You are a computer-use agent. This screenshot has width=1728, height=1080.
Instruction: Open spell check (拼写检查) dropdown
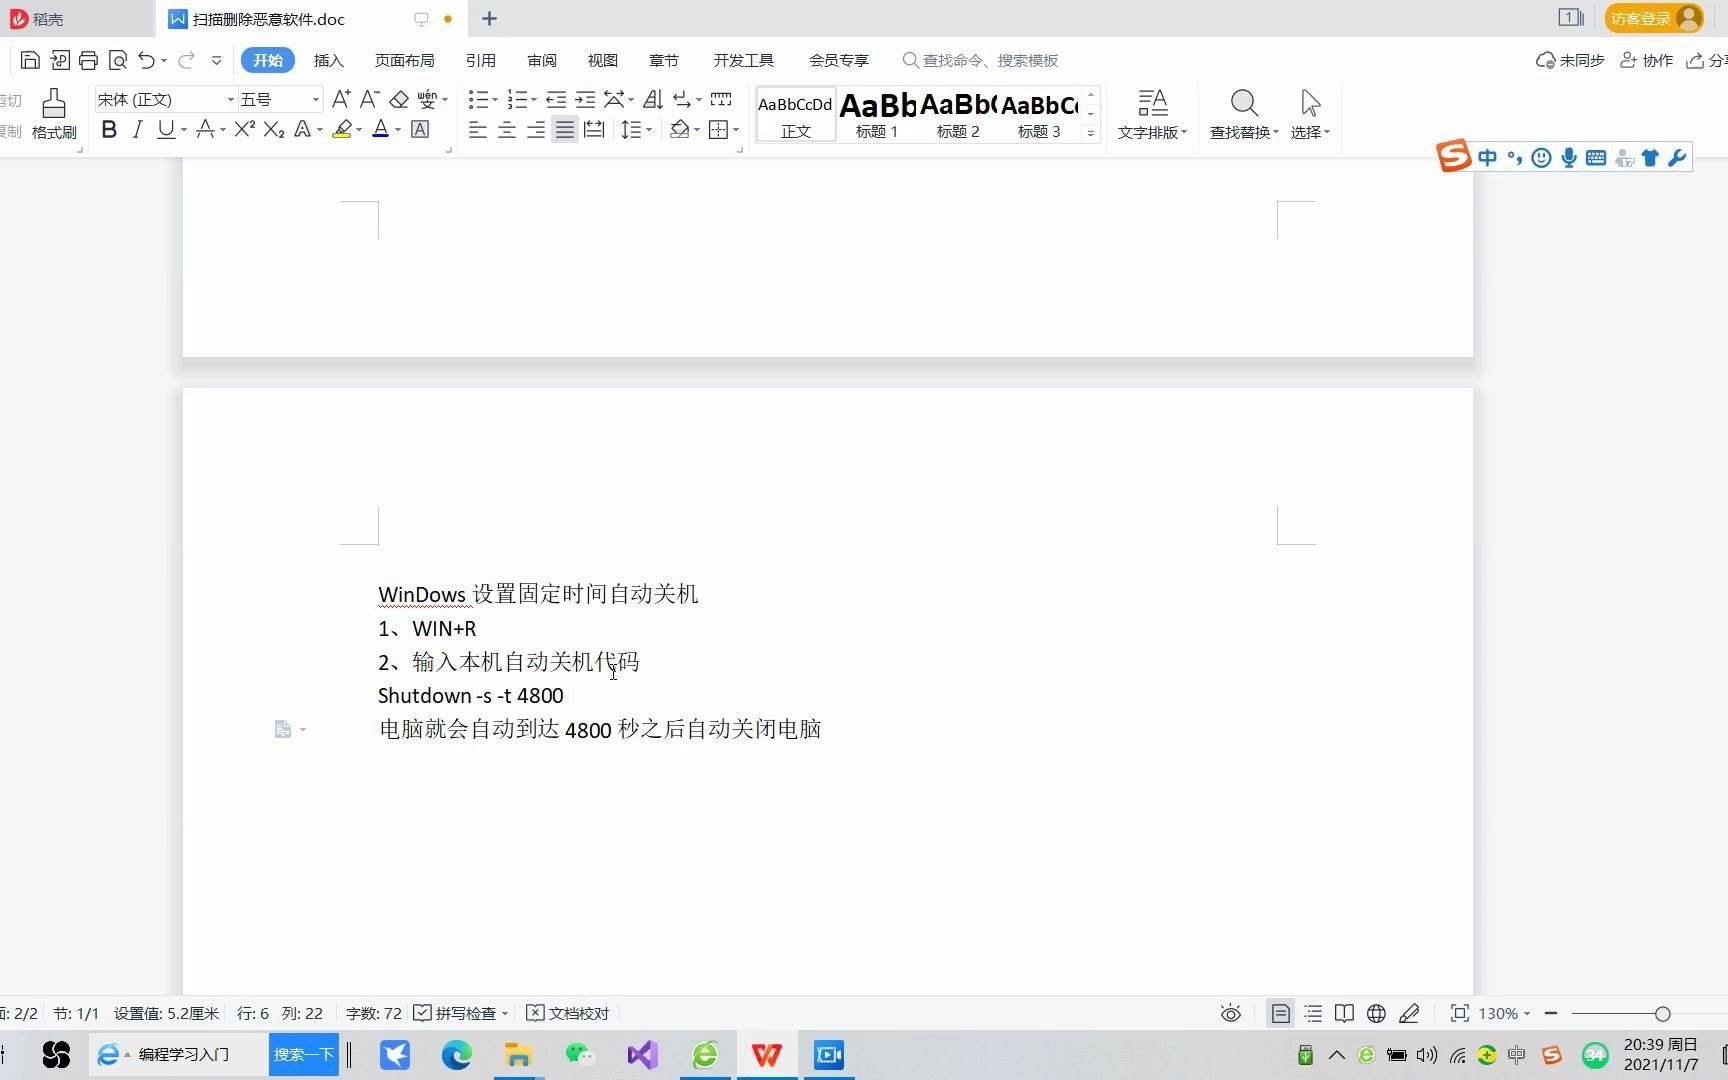point(505,1013)
